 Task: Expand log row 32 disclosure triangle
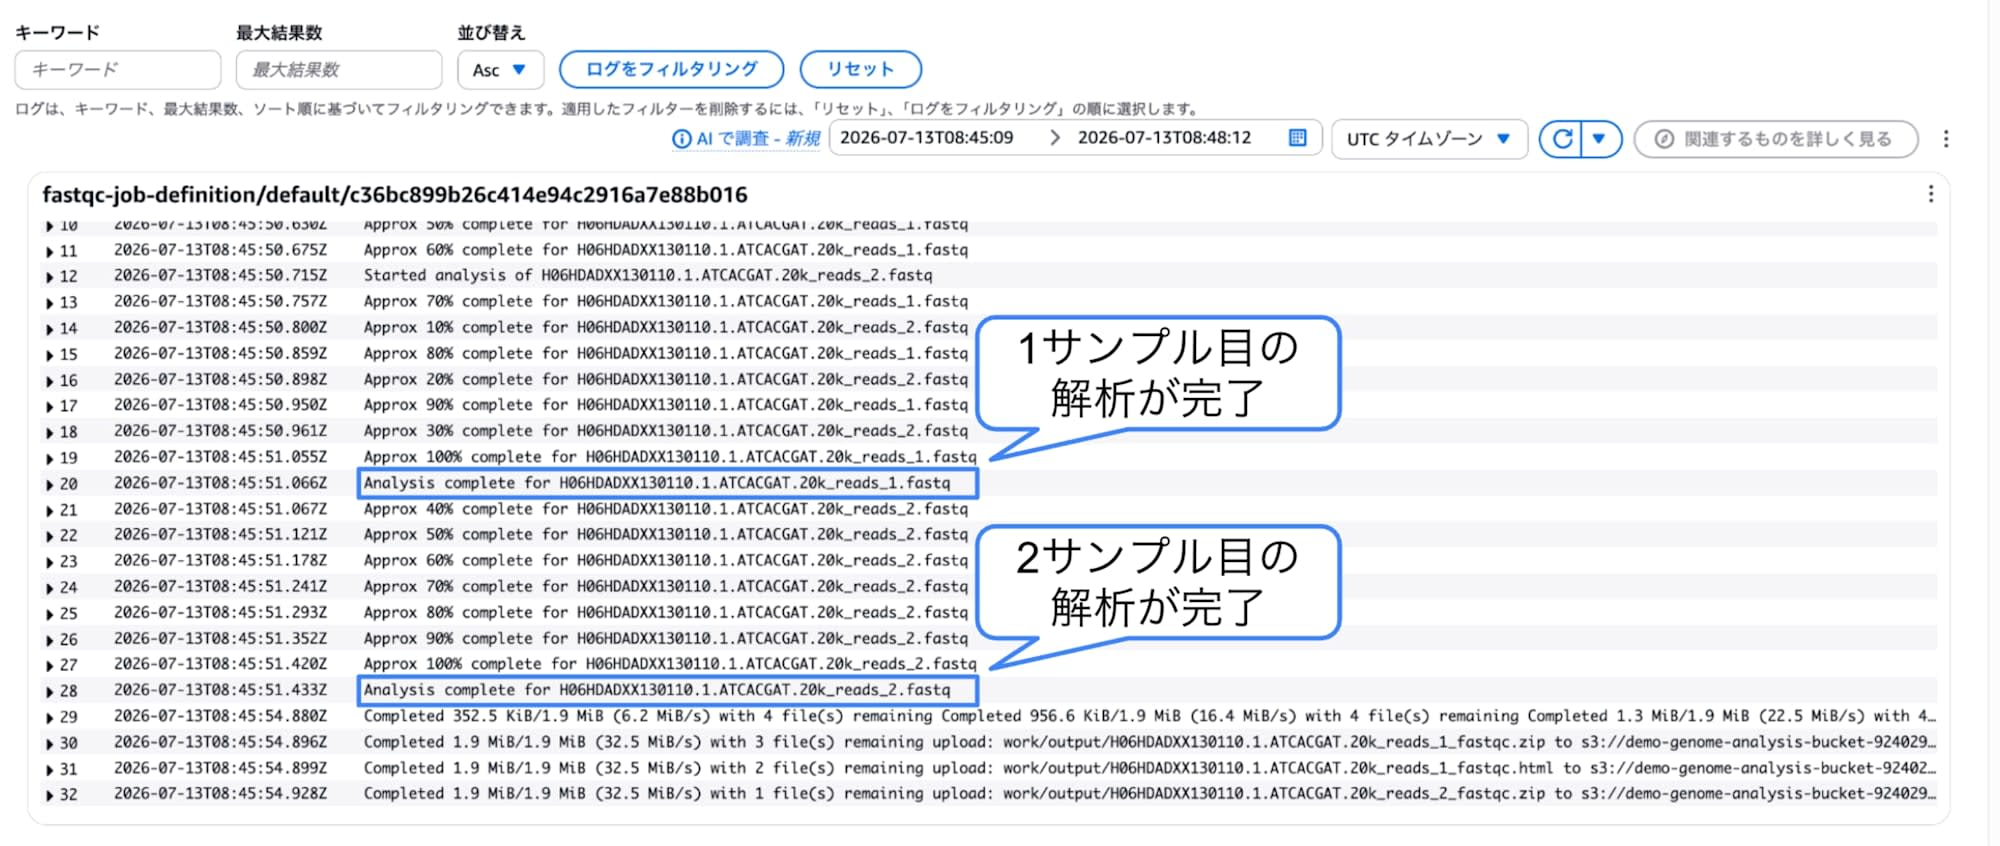pyautogui.click(x=50, y=796)
